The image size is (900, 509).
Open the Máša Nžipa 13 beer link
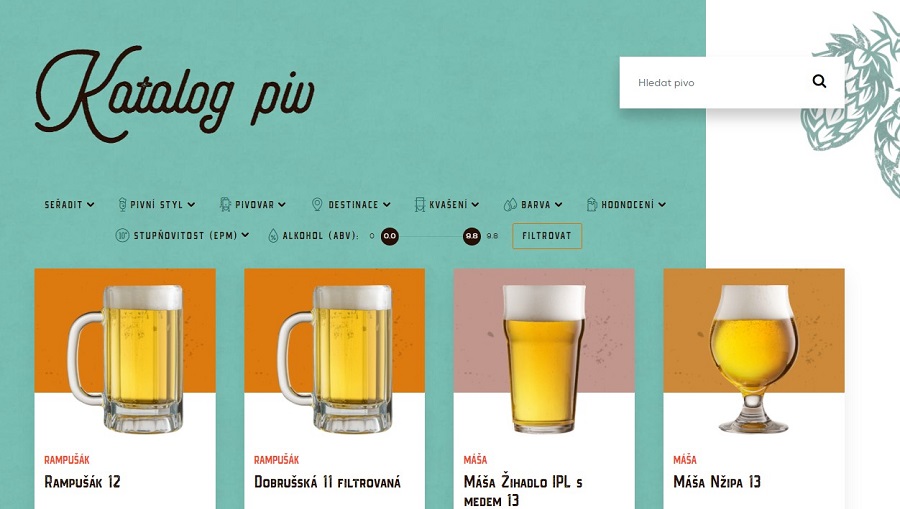click(x=717, y=482)
